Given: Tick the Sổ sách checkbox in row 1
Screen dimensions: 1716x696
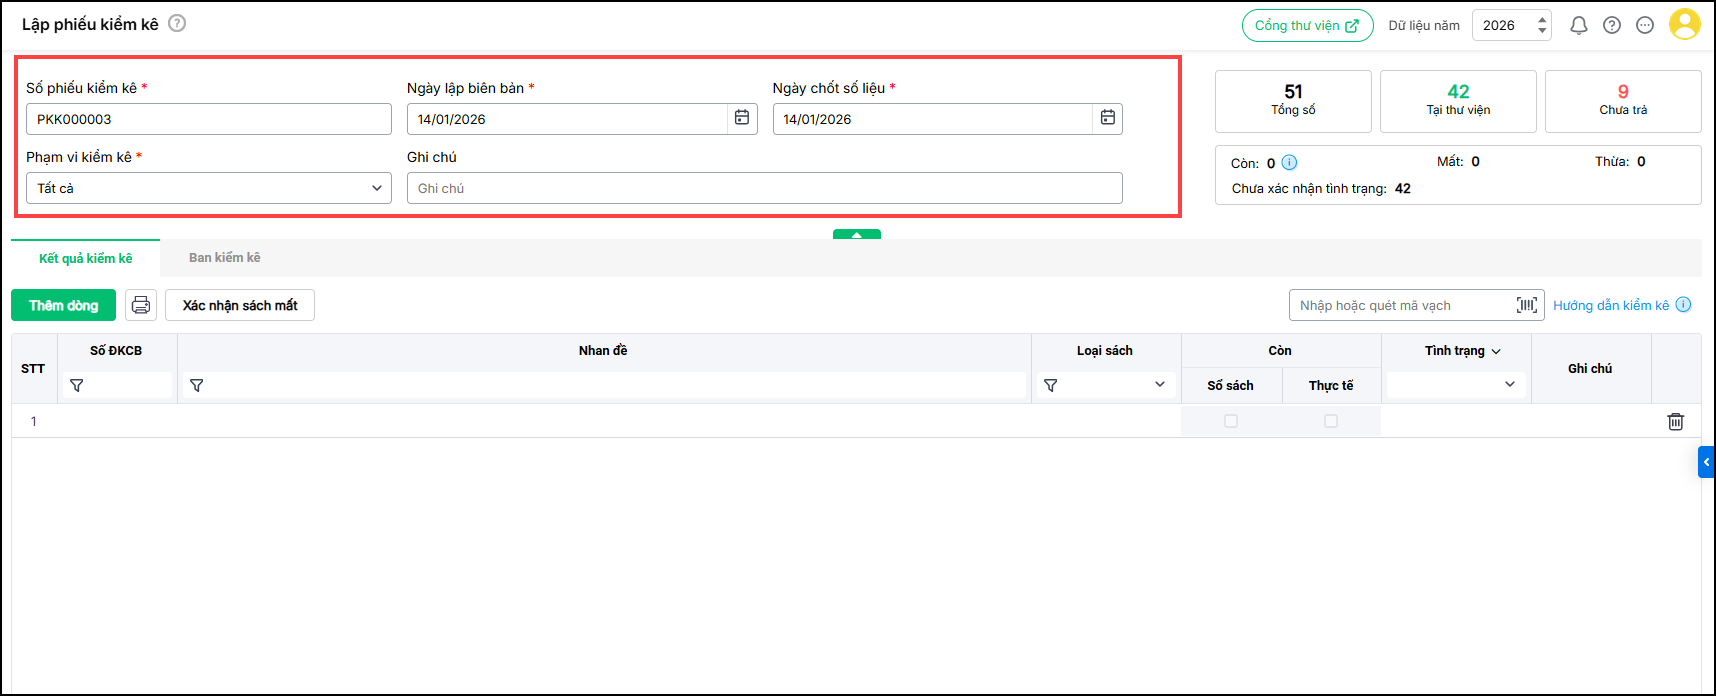Looking at the screenshot, I should [1231, 421].
